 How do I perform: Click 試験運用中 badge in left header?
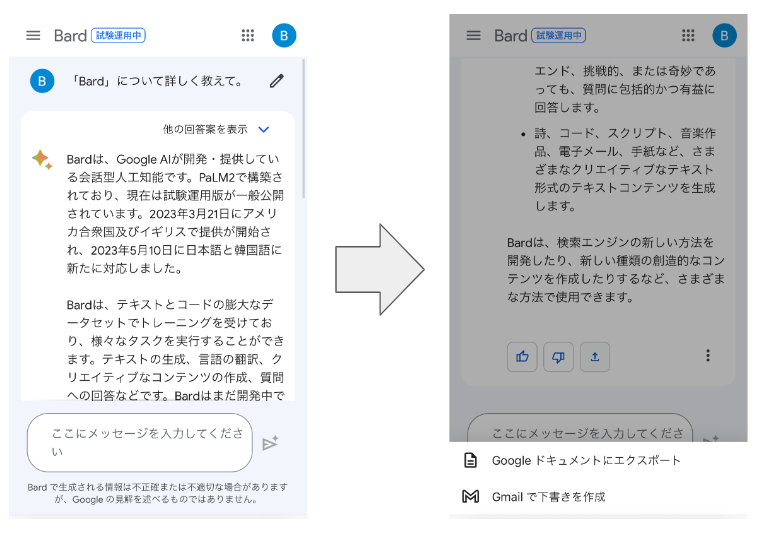coord(119,36)
